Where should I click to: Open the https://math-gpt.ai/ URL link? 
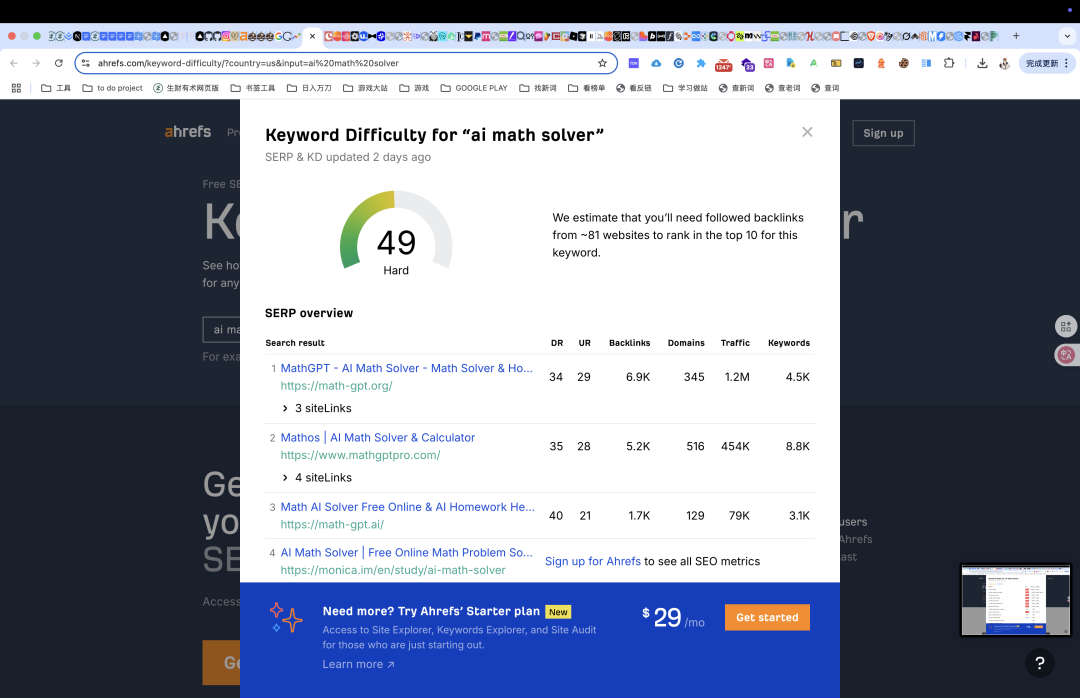click(332, 524)
